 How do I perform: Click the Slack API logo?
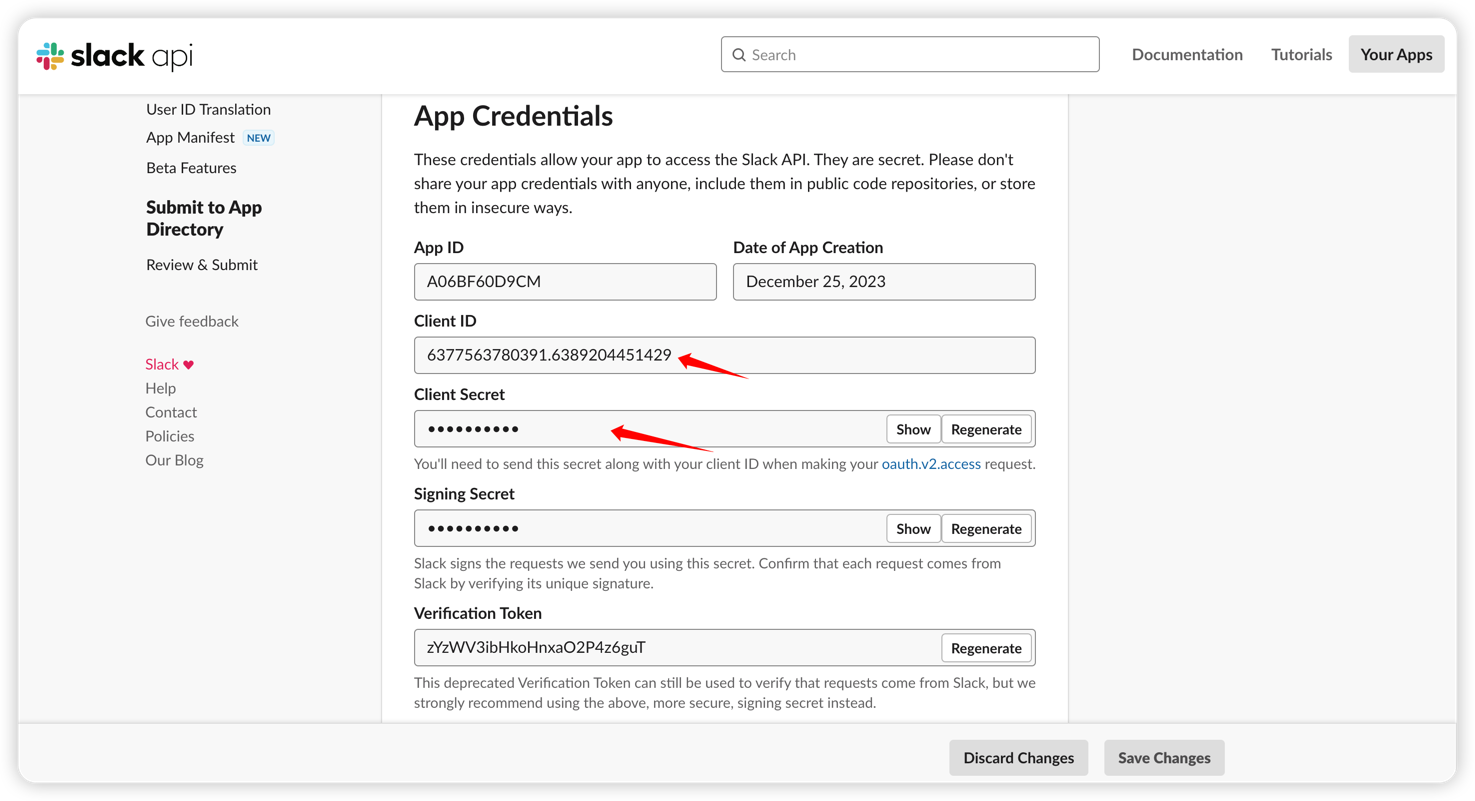[114, 56]
